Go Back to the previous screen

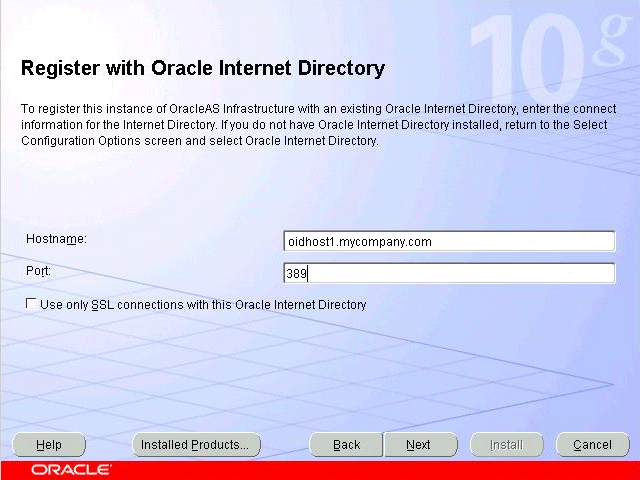346,444
